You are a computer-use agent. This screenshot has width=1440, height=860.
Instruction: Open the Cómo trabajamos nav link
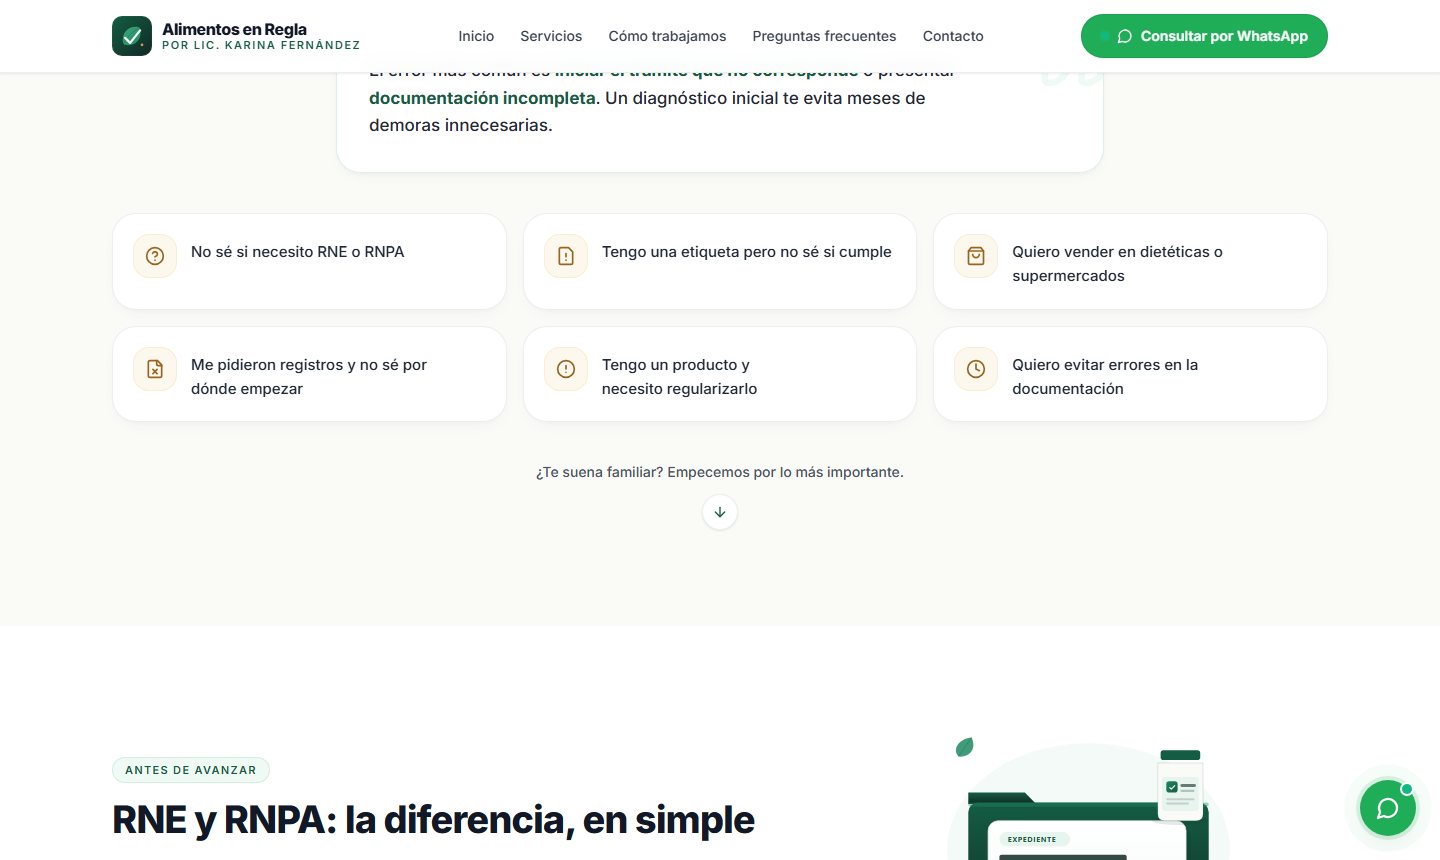(667, 36)
